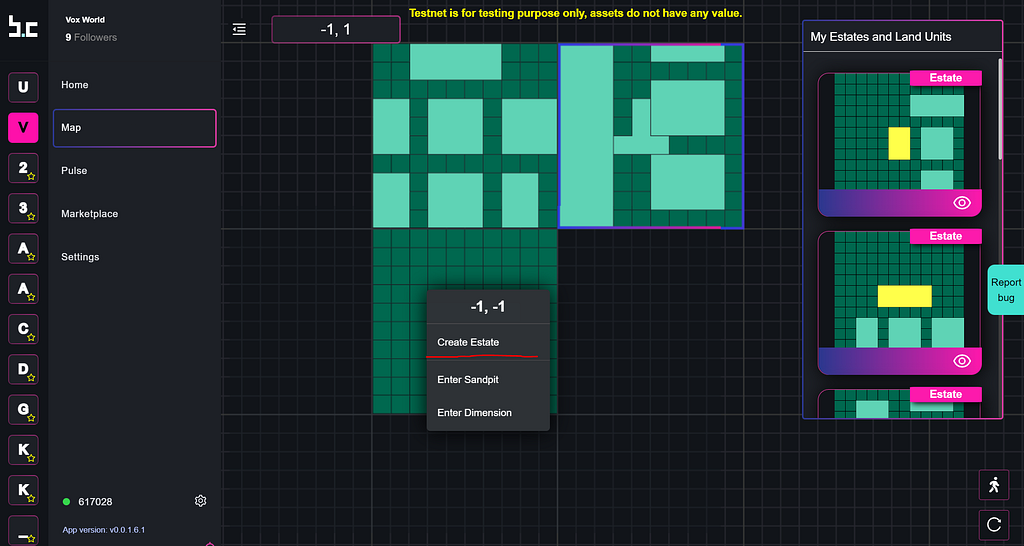
Task: Click the coordinate field showing -1, 1
Action: [x=336, y=29]
